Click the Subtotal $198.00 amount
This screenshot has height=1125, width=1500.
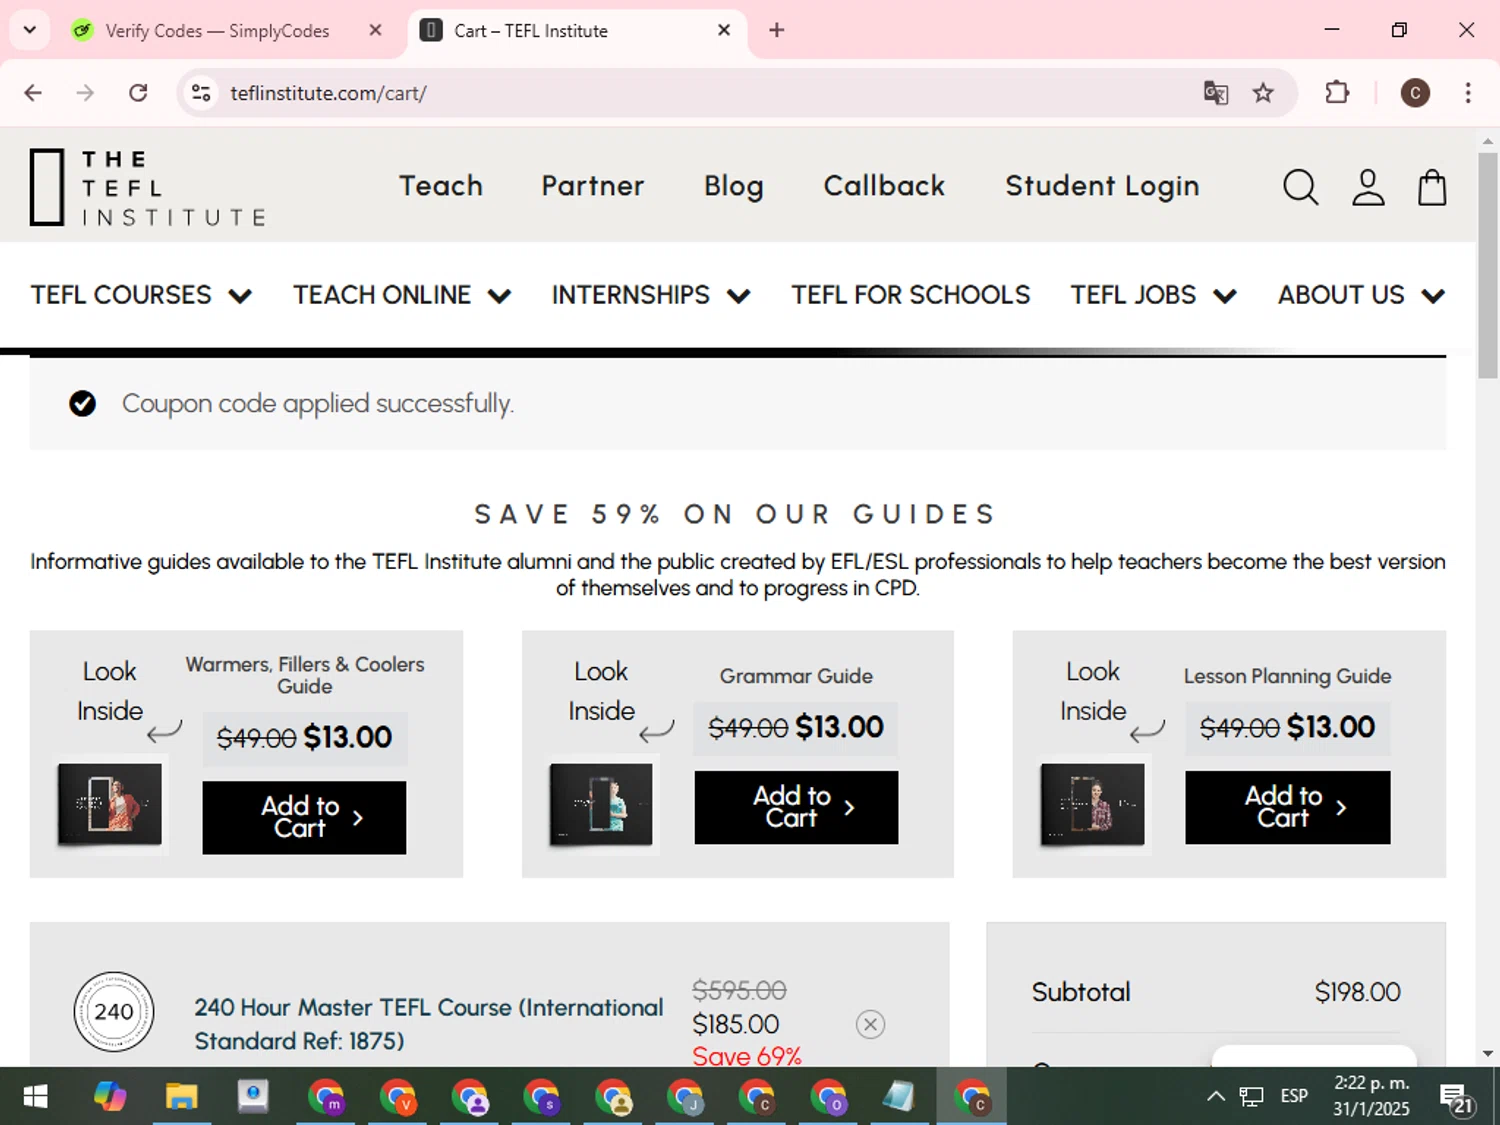(1357, 992)
